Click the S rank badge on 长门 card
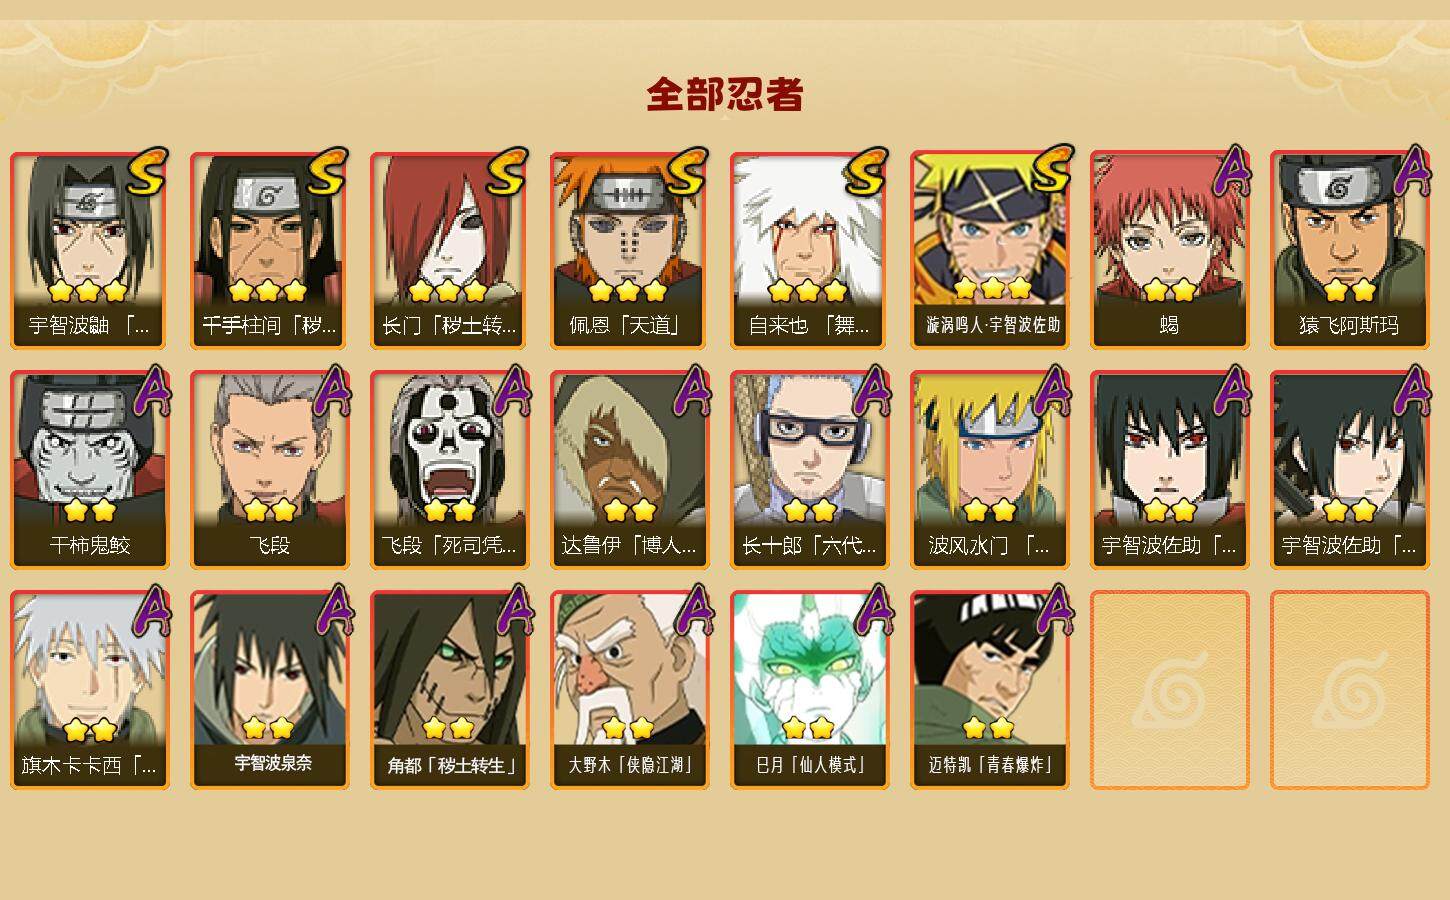Screen dimensions: 1450x900 tap(506, 172)
